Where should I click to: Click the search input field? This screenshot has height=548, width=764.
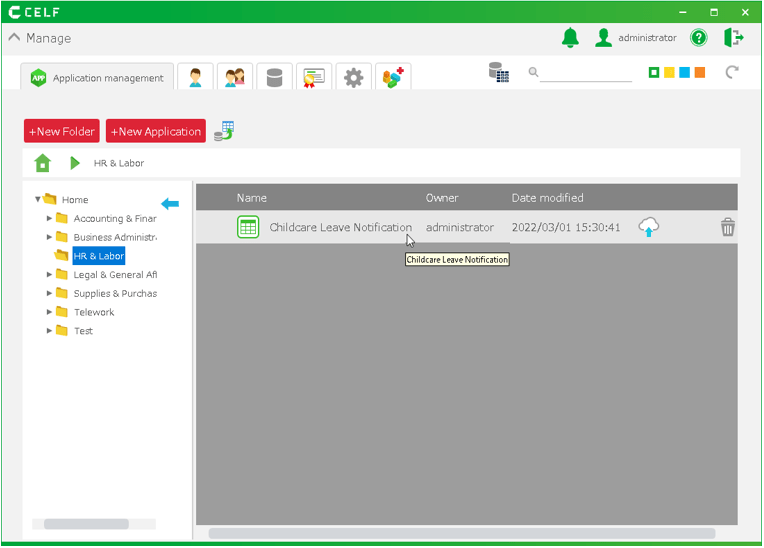(586, 73)
